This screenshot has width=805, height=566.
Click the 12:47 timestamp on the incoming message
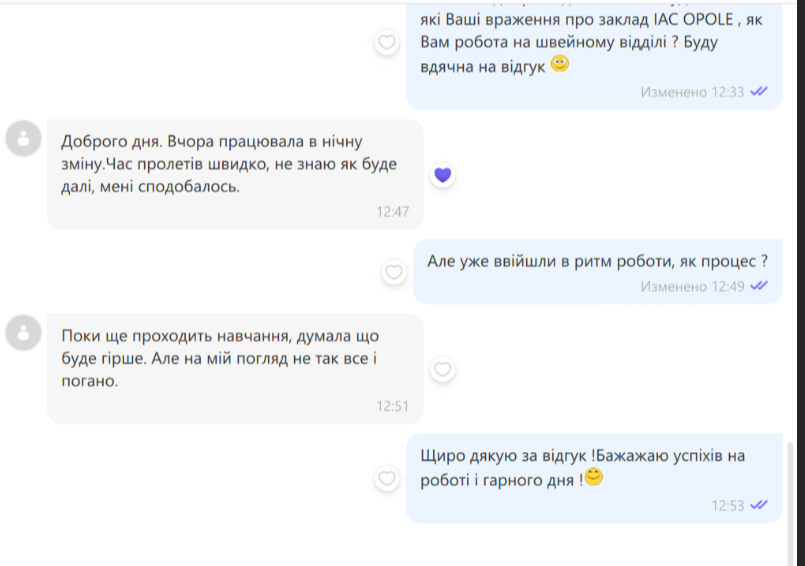coord(392,211)
